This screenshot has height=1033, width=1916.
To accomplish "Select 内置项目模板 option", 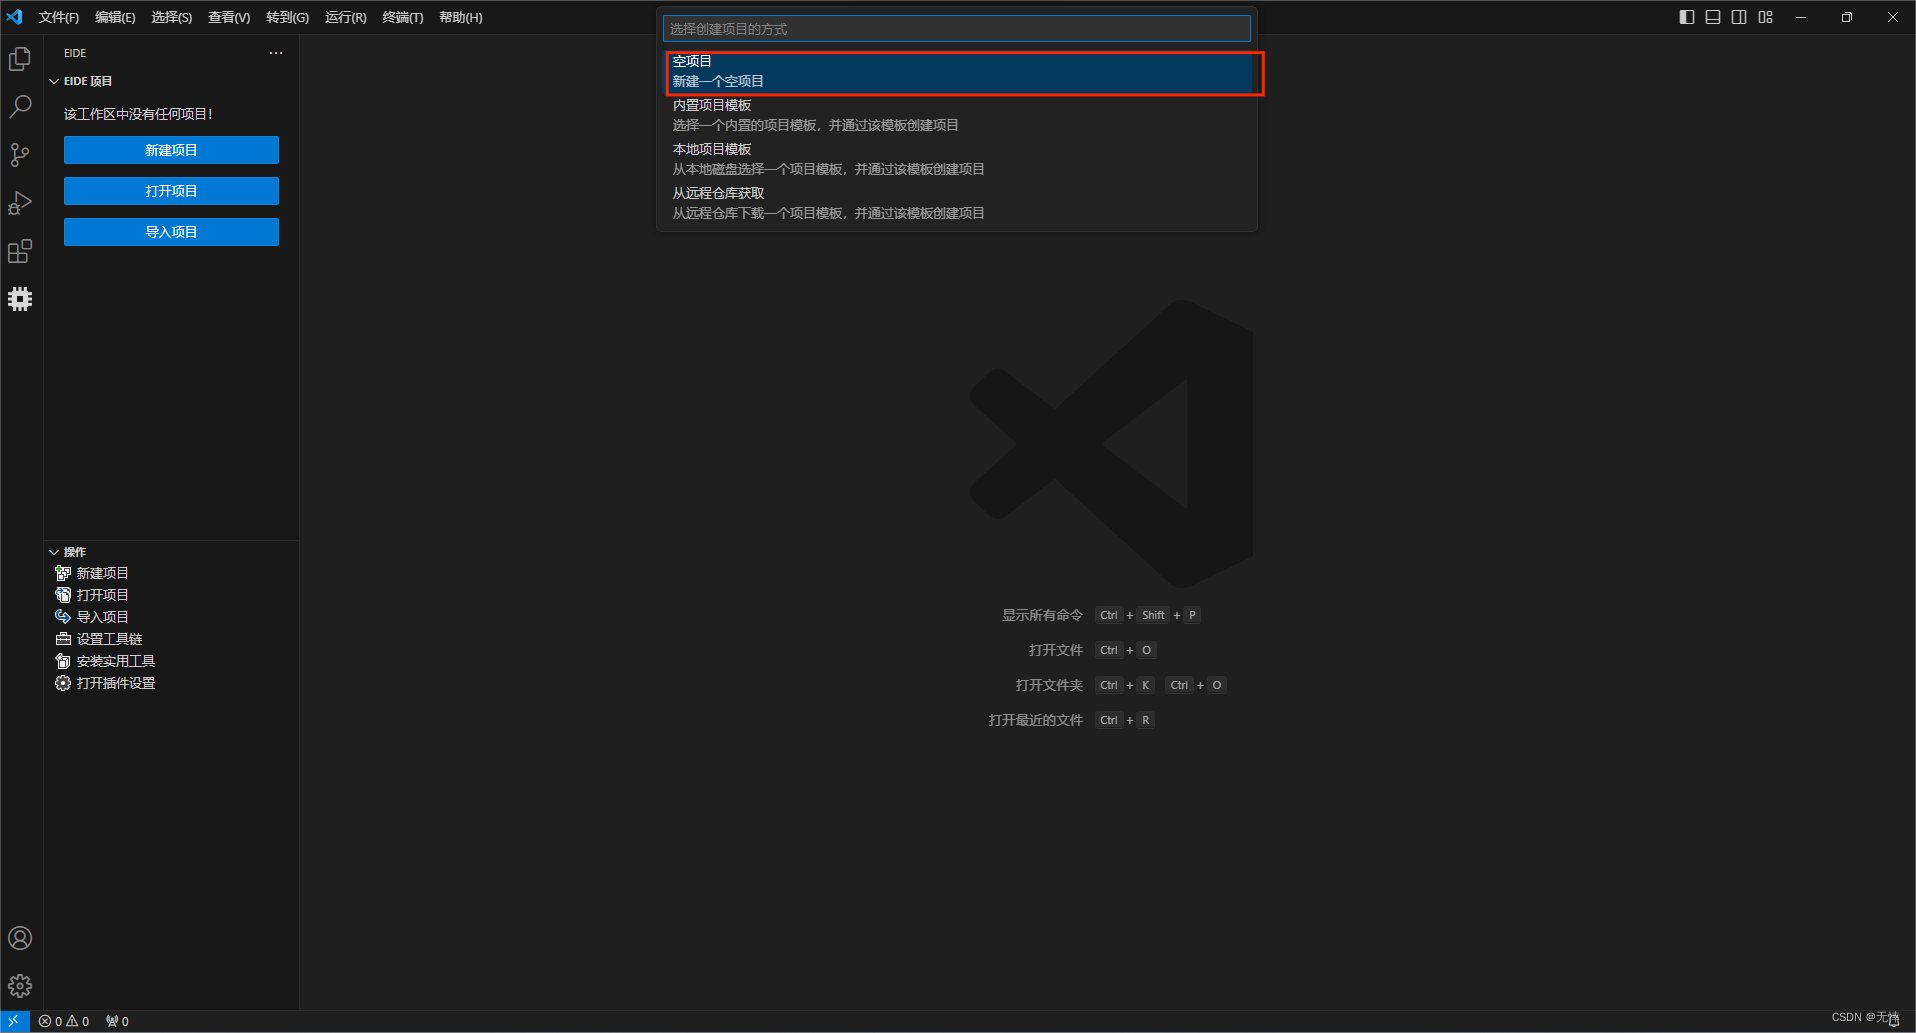I will (x=957, y=115).
